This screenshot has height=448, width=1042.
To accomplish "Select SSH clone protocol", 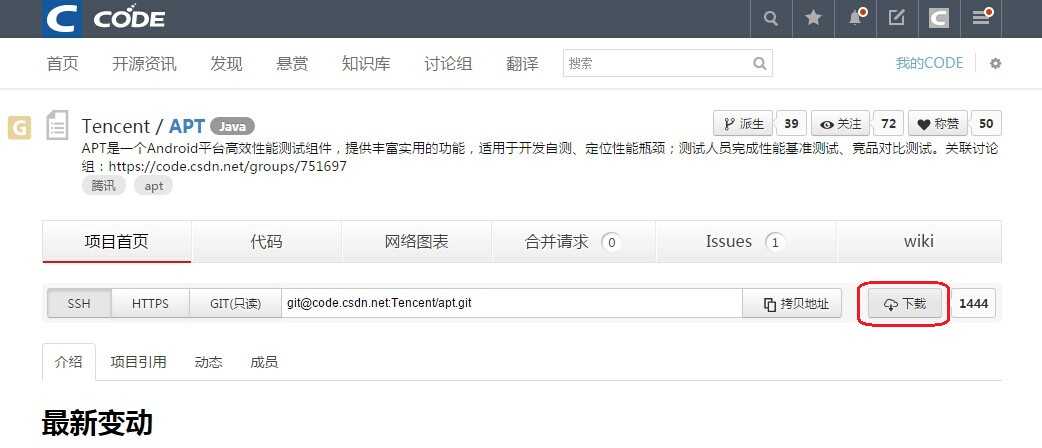I will point(79,304).
